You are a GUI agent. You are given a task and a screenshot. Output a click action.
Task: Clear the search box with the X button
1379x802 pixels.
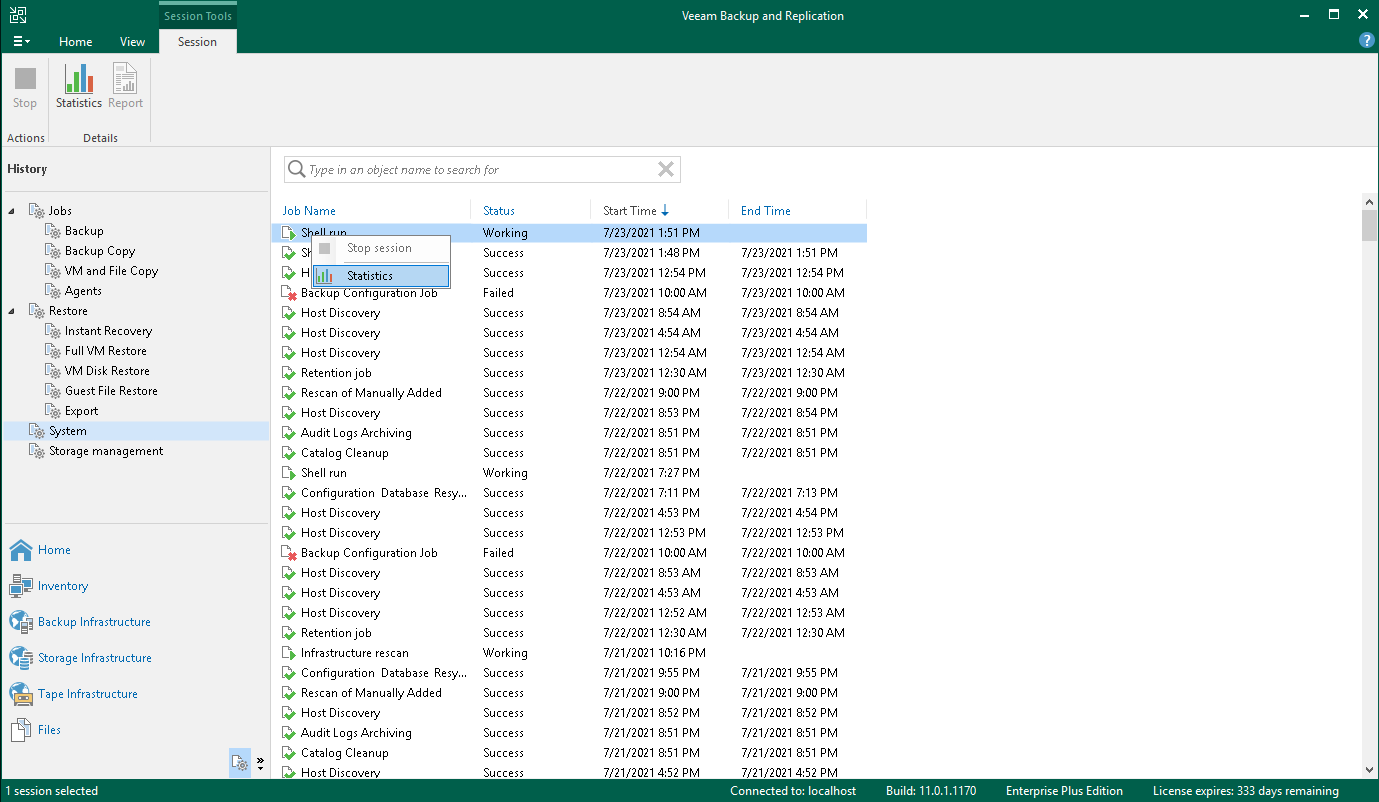pyautogui.click(x=665, y=169)
